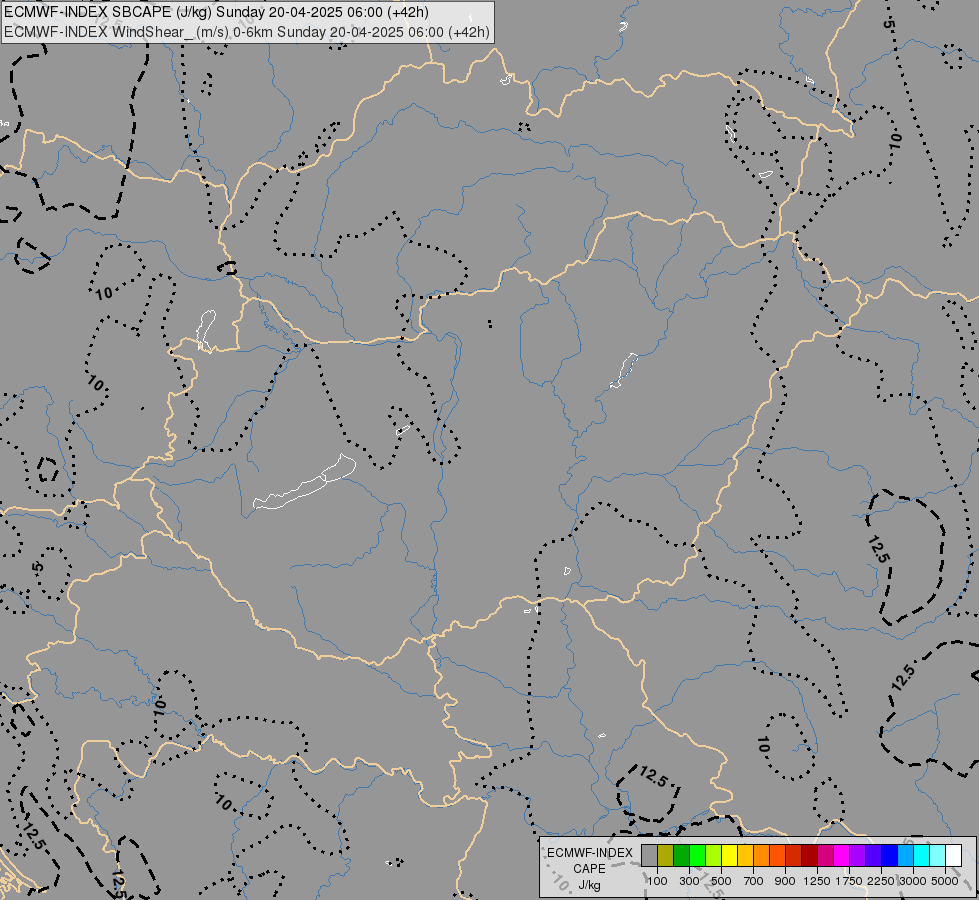Click the '1750' legend scale label
Screen dimensions: 979x900
click(x=849, y=881)
